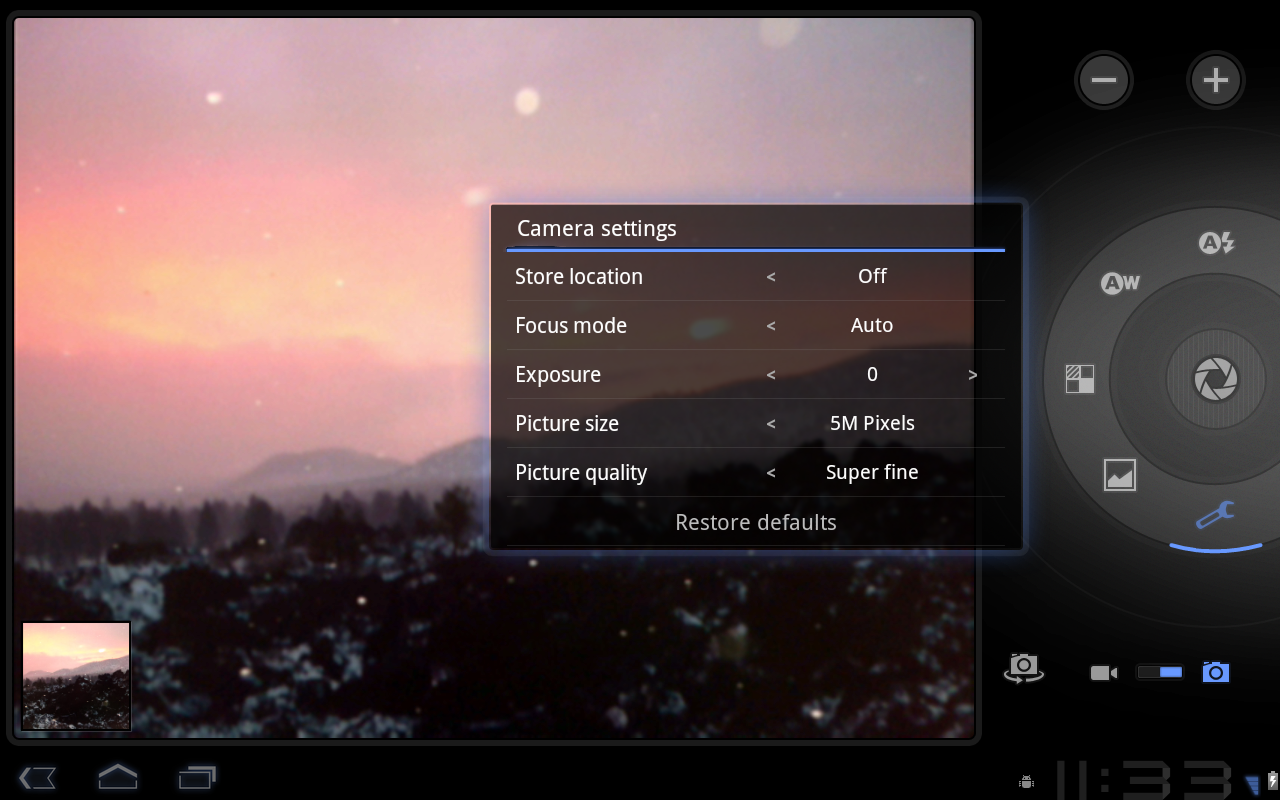Screen dimensions: 1280x800
Task: Zoom in using the plus button
Action: point(1215,79)
